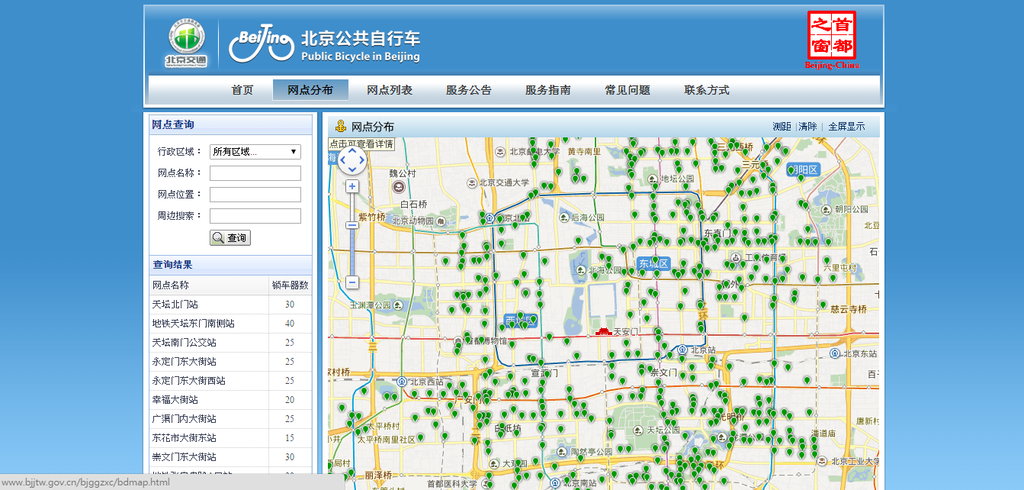Click the anchor icon beside 网点分布 title
1024x490 pixels.
pos(340,127)
